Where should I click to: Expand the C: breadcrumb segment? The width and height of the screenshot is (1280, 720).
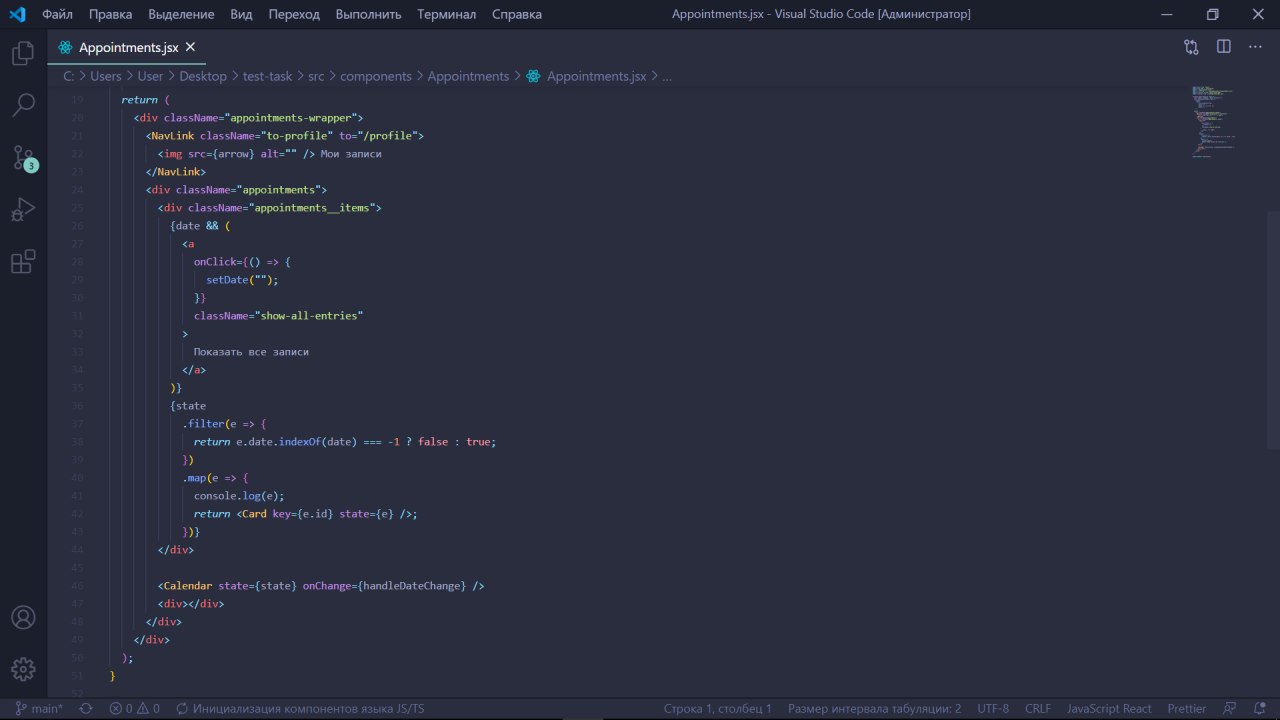[68, 76]
